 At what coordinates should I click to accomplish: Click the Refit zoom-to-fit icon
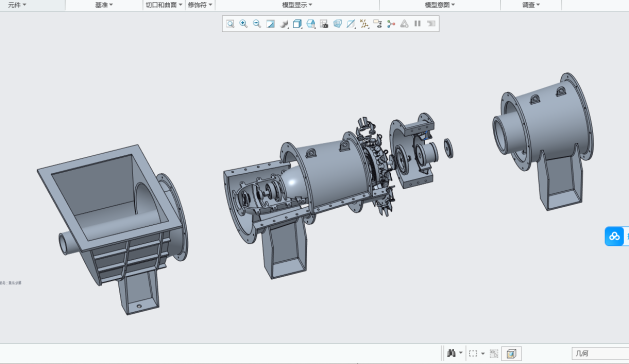230,24
